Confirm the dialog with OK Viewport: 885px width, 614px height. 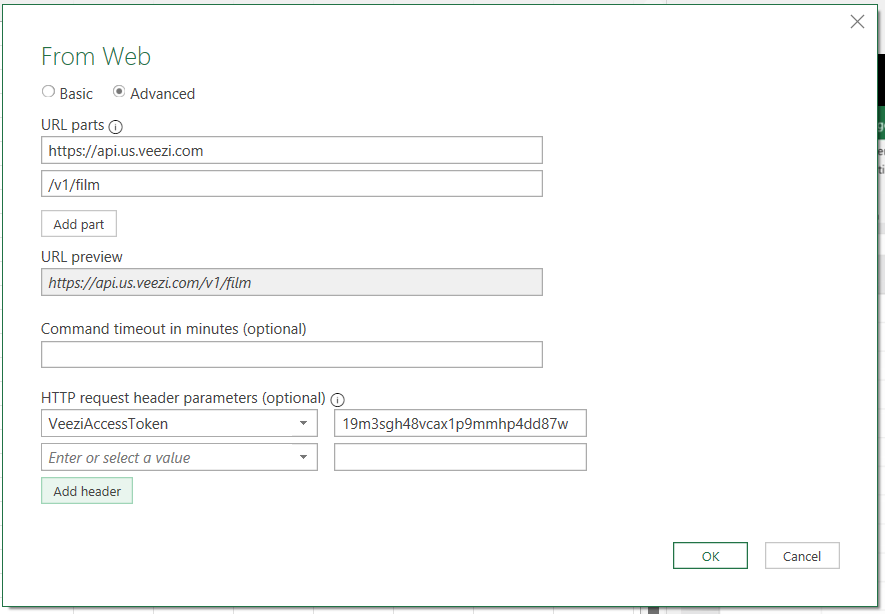(710, 555)
